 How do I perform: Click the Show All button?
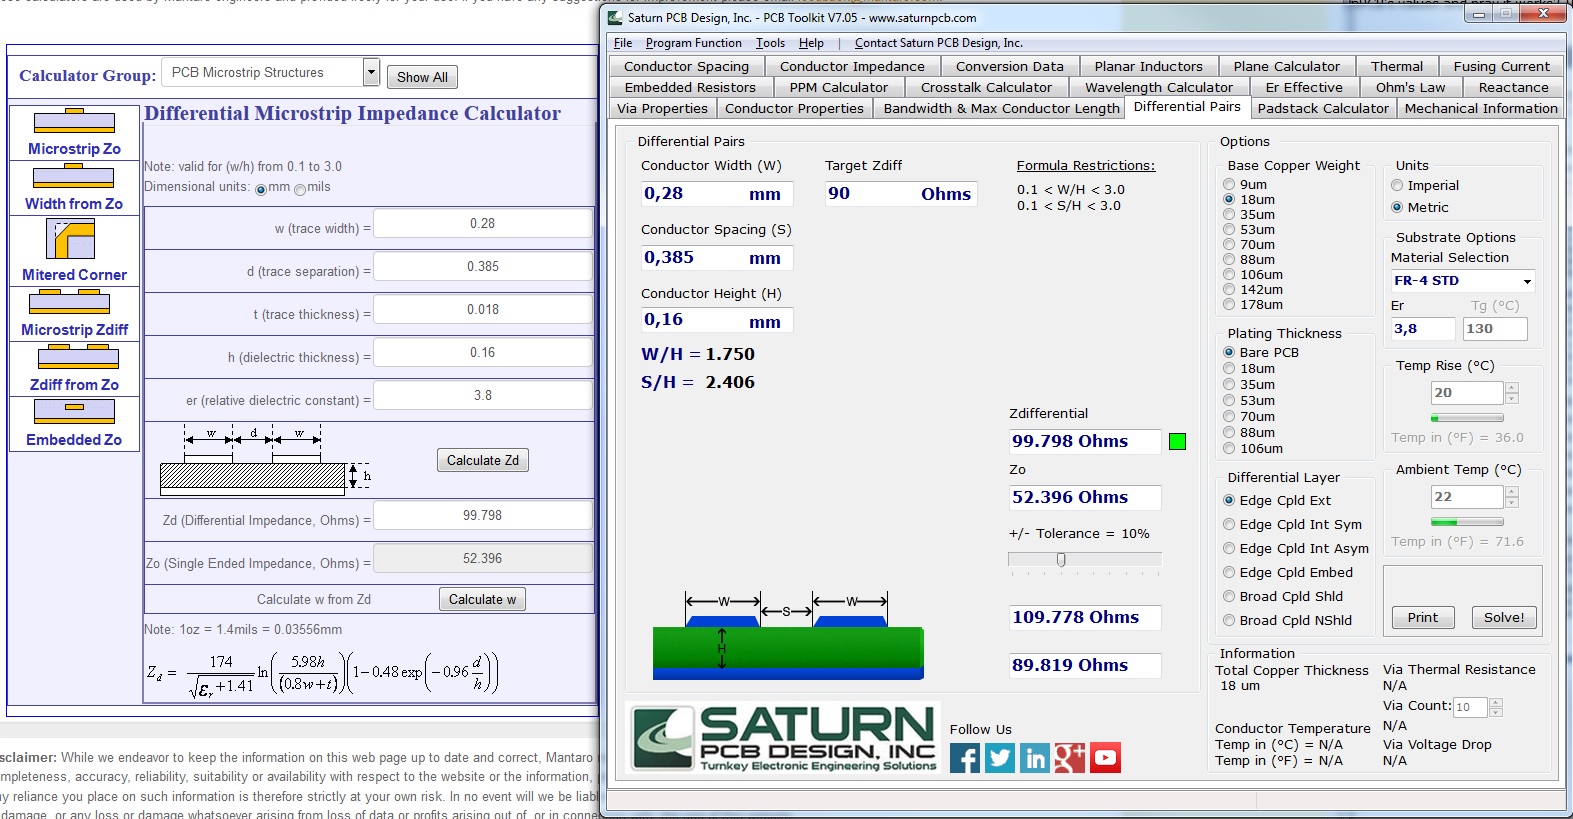click(422, 77)
